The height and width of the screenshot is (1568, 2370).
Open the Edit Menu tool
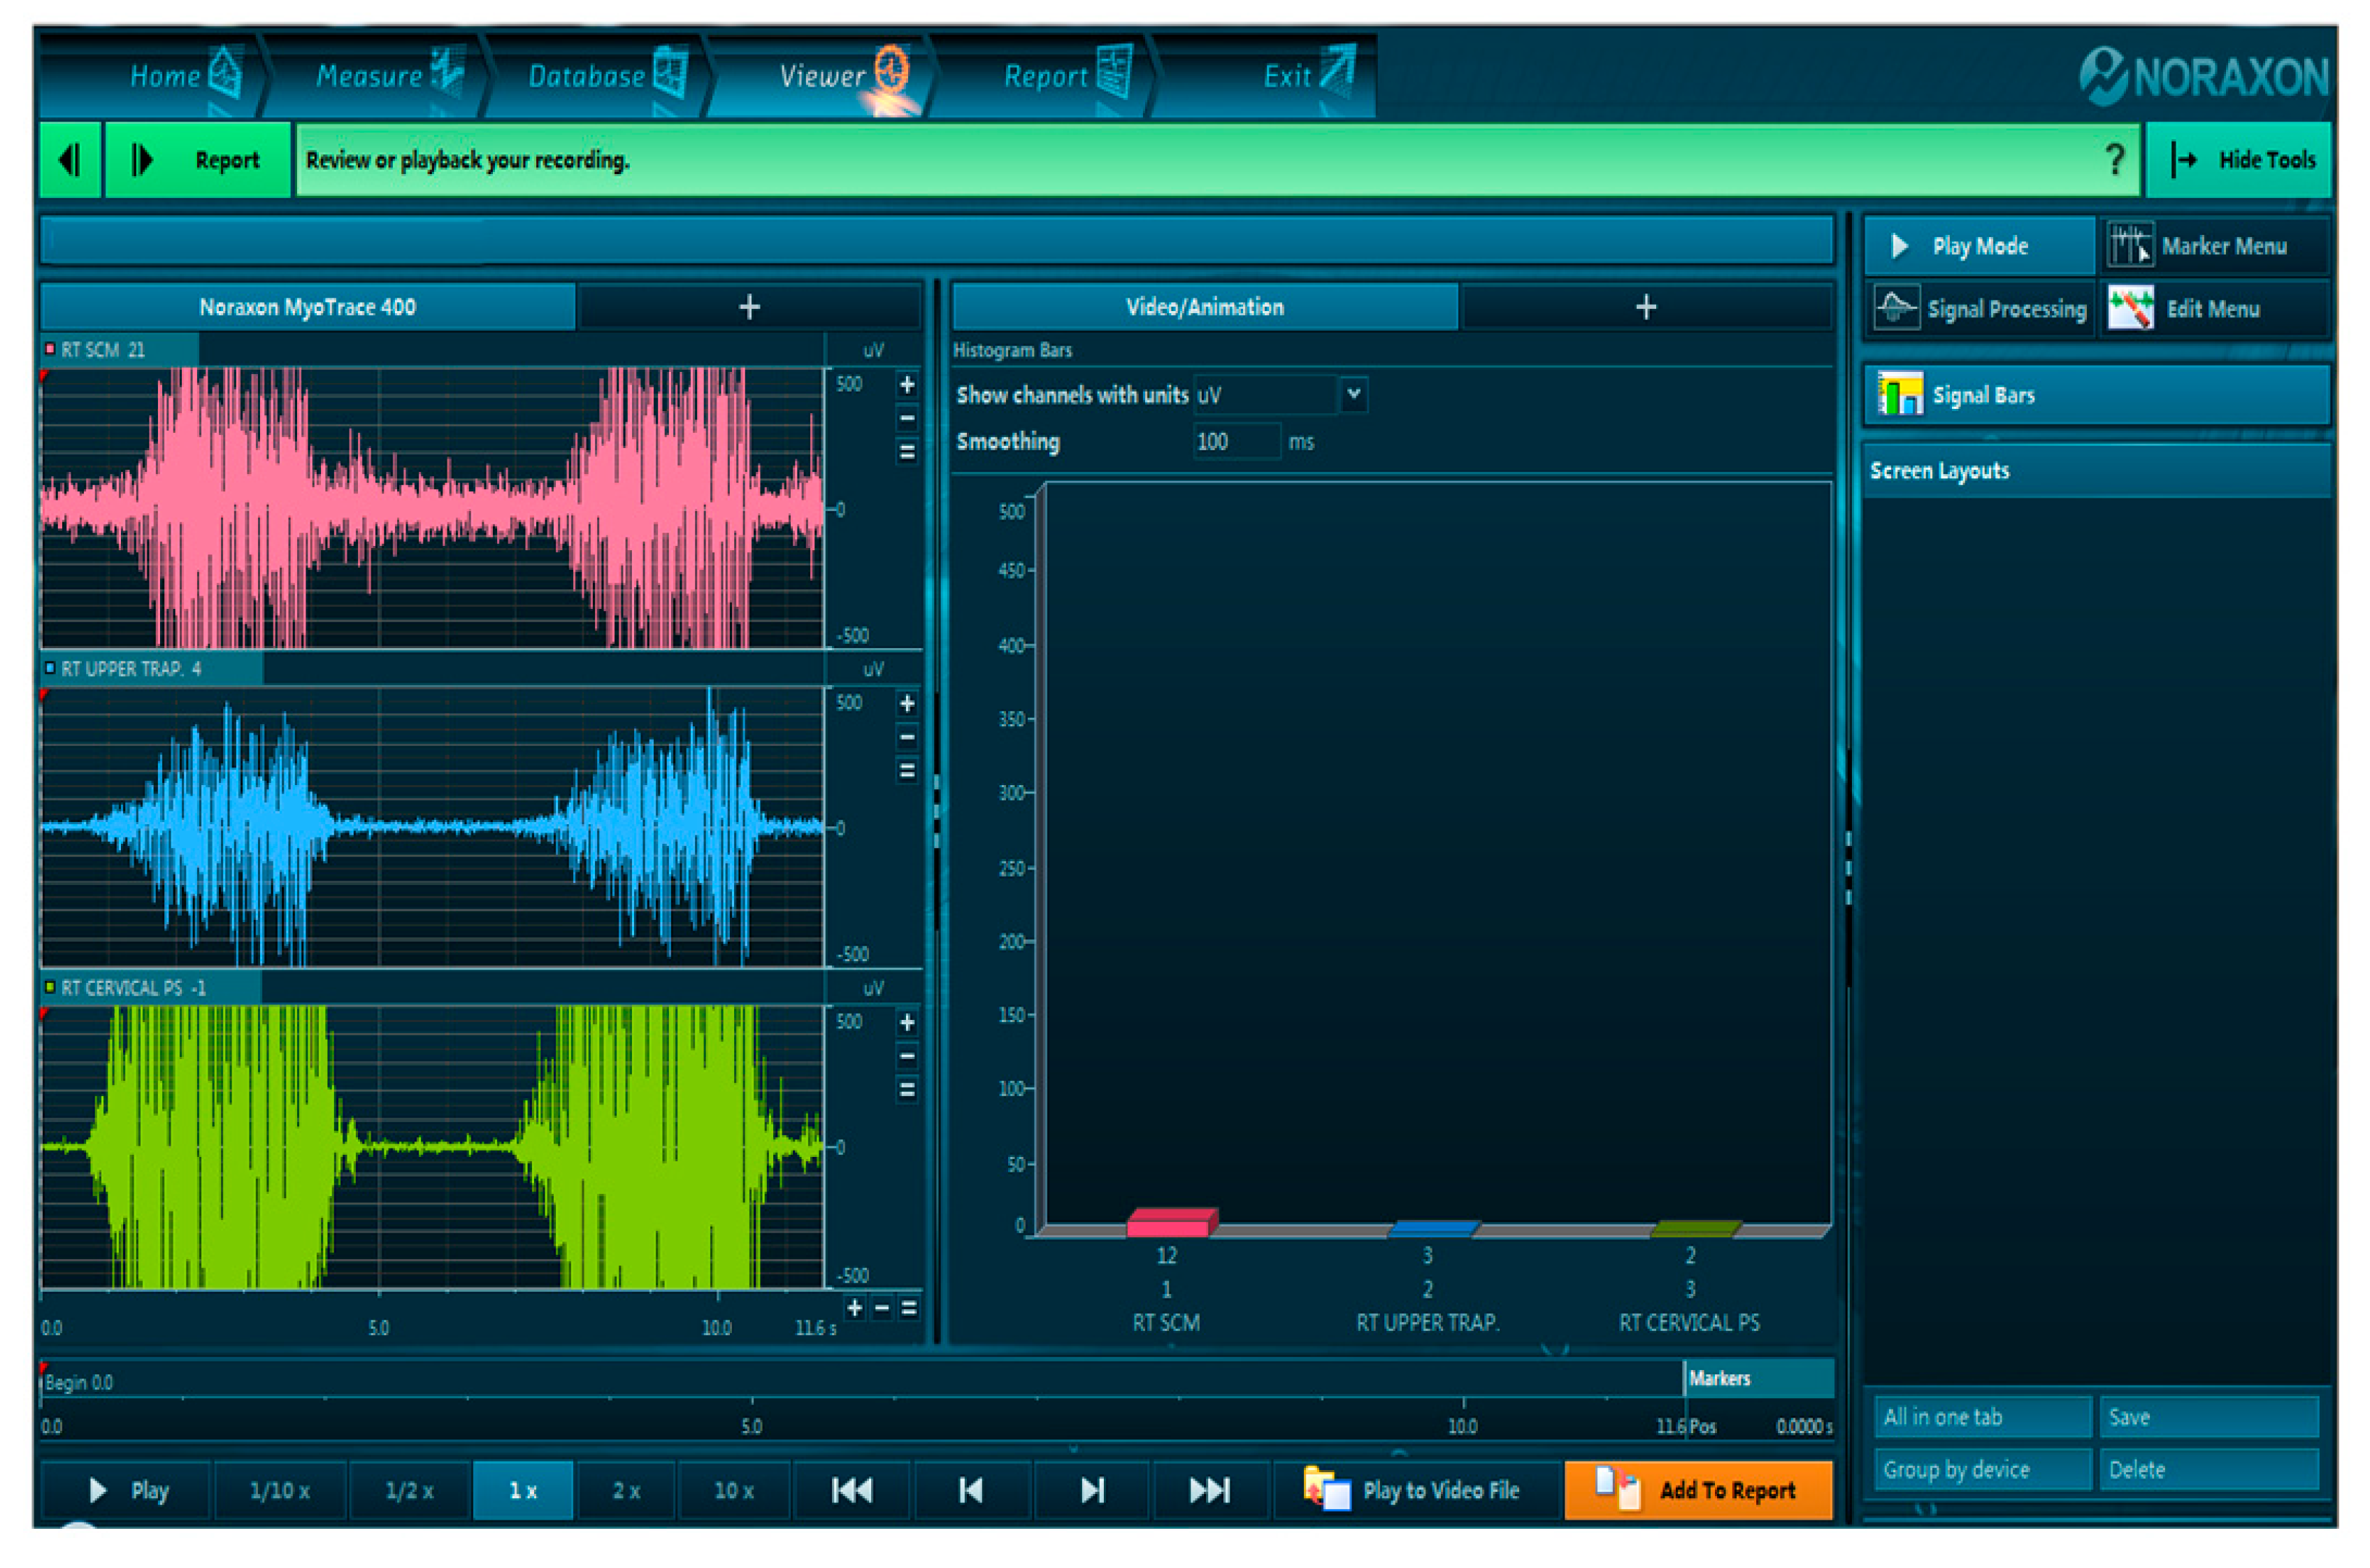[2213, 309]
